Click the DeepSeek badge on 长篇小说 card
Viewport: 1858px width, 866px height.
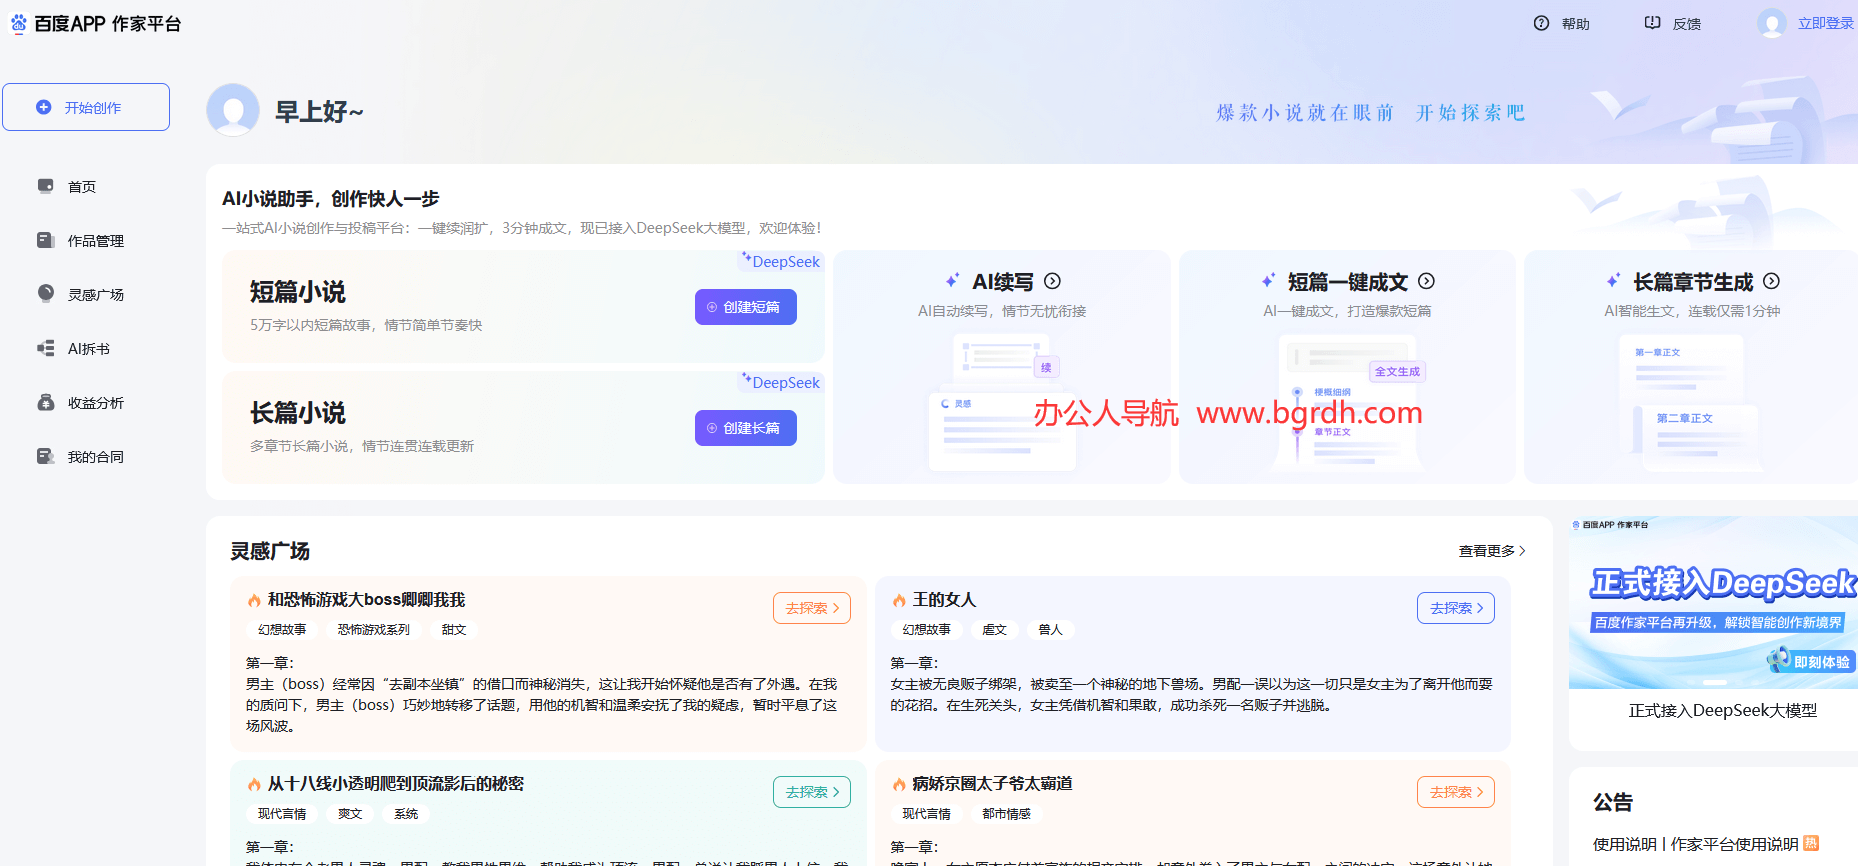point(781,382)
